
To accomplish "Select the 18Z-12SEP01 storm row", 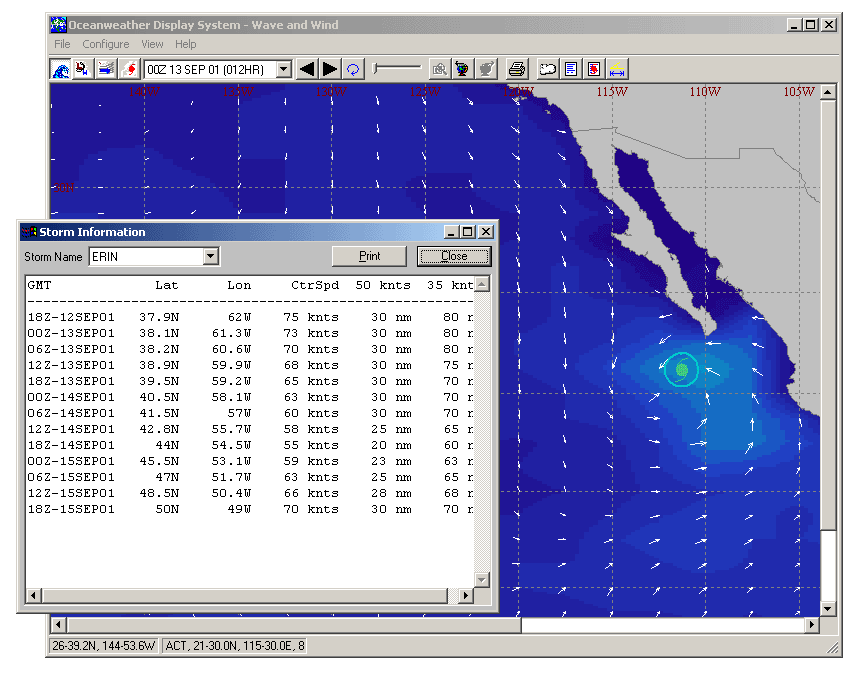I will tap(250, 317).
